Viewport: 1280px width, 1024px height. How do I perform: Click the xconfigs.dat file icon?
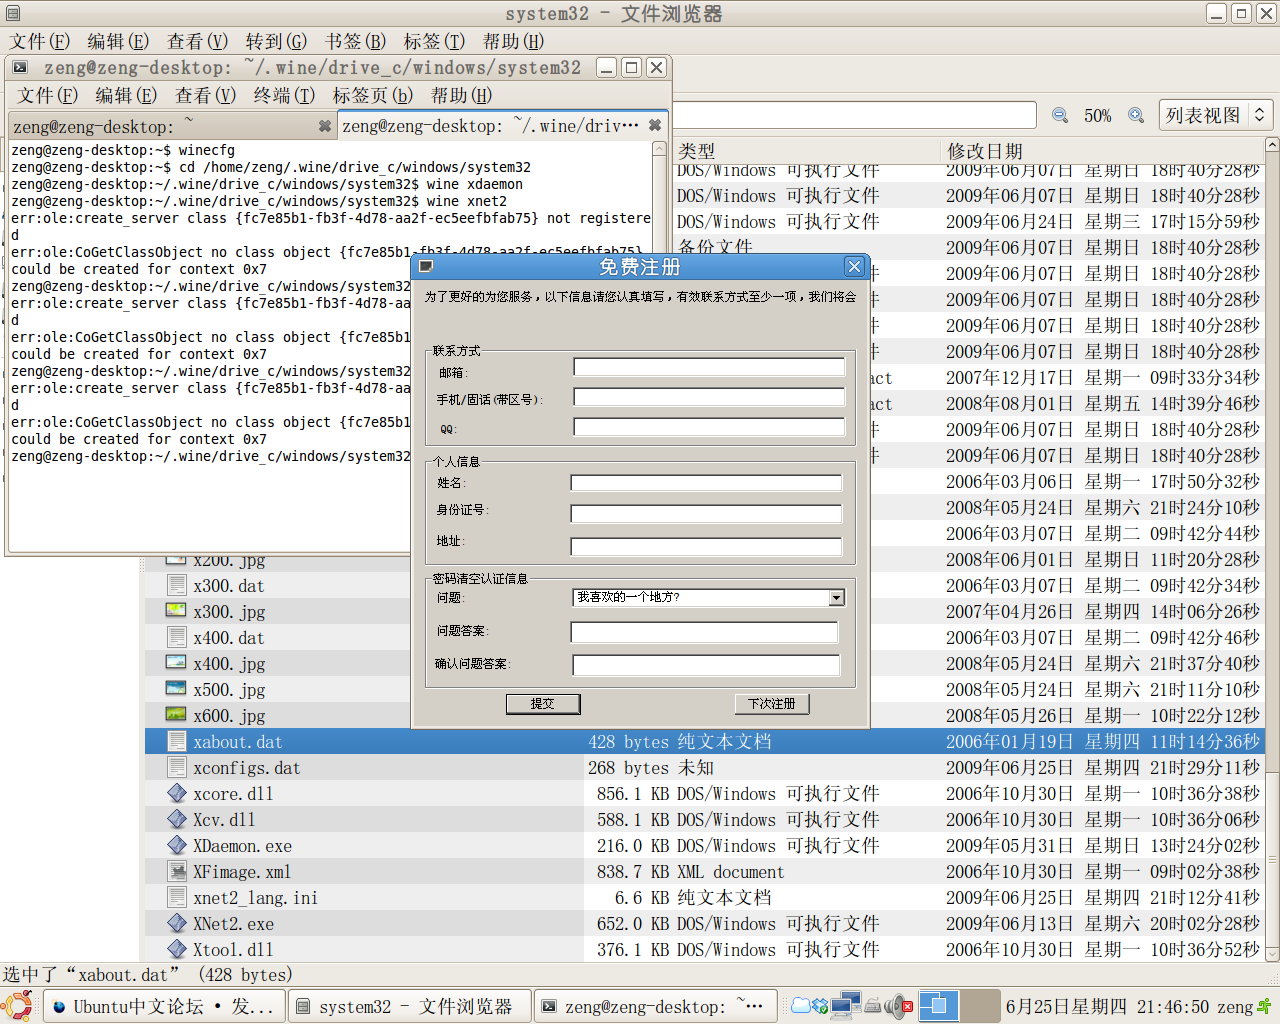[x=177, y=767]
